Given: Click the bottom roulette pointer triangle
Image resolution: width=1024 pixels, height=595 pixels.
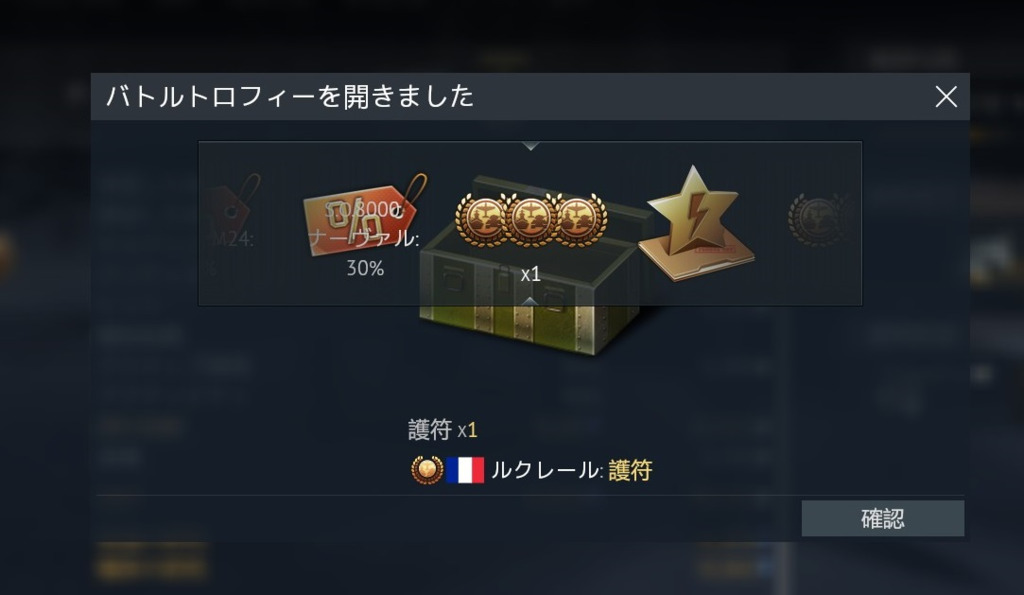Looking at the screenshot, I should (x=530, y=300).
